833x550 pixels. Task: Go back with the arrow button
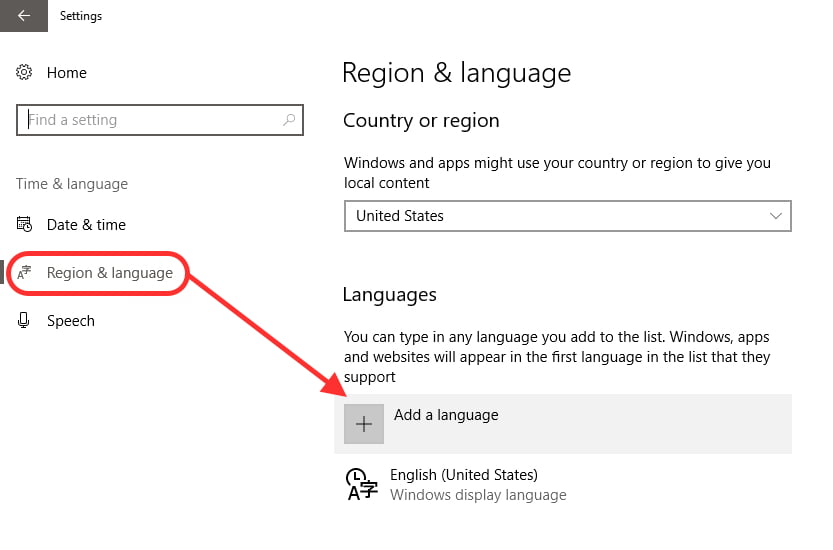coord(23,16)
